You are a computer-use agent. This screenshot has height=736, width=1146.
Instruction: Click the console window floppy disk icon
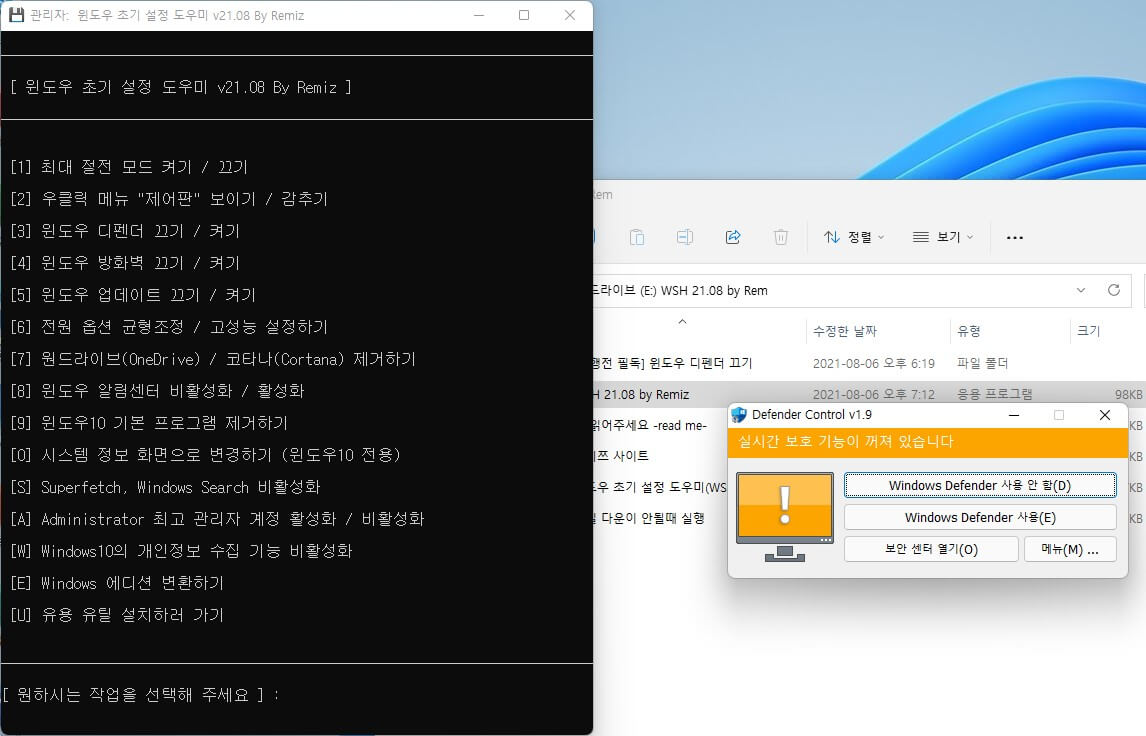16,15
